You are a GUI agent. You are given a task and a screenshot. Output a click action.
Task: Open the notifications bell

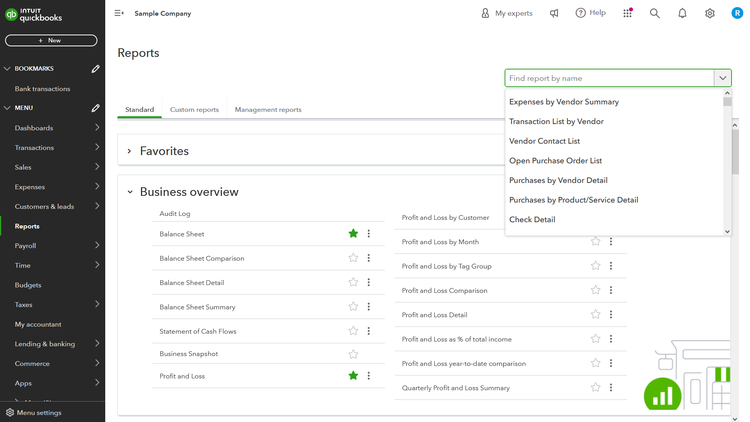pyautogui.click(x=683, y=13)
